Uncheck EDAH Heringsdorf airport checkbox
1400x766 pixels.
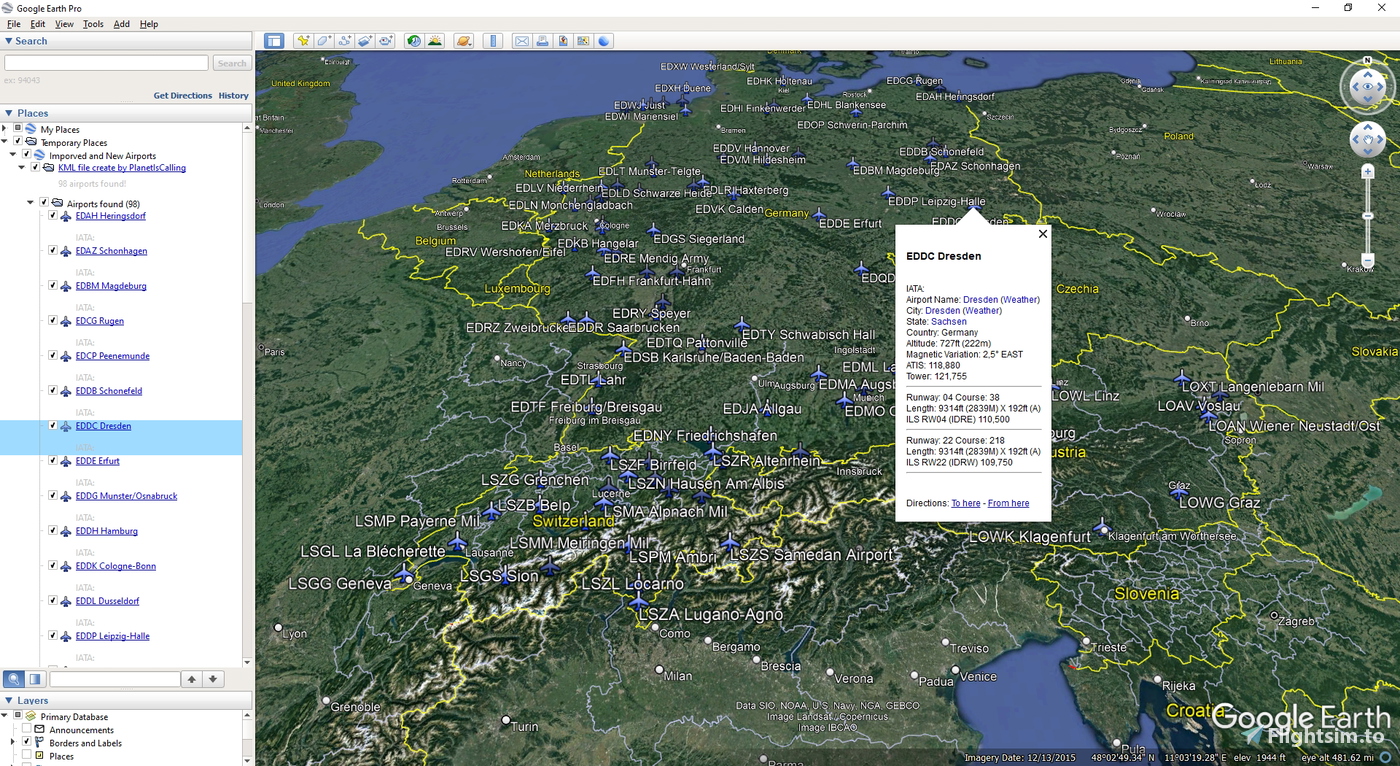click(x=52, y=215)
